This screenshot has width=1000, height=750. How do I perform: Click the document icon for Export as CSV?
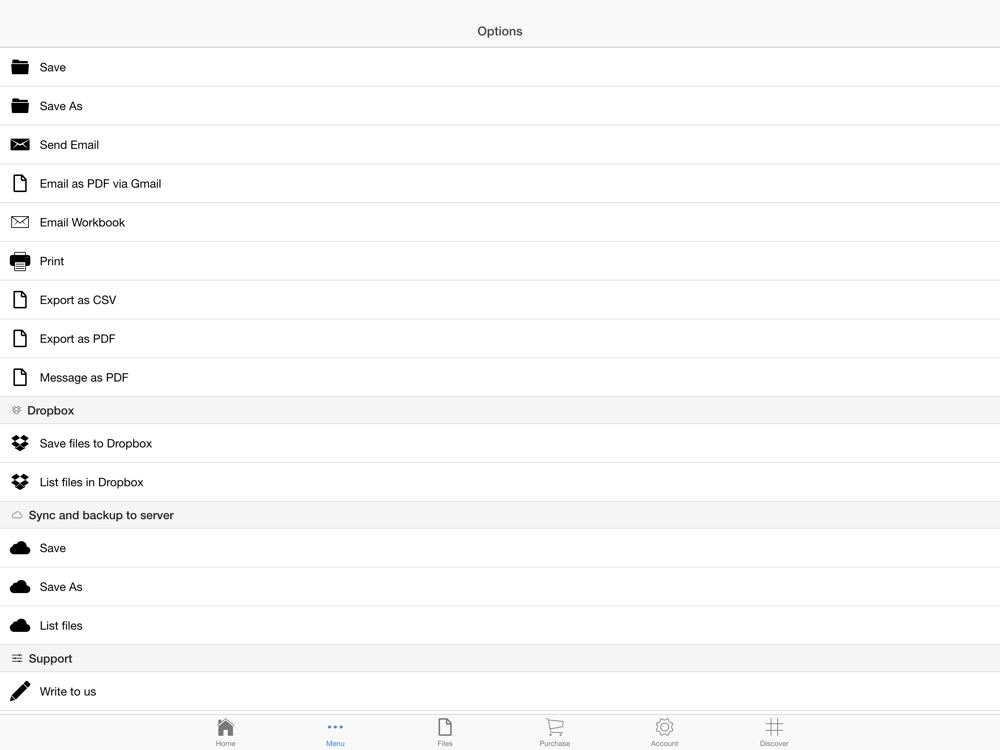[20, 300]
